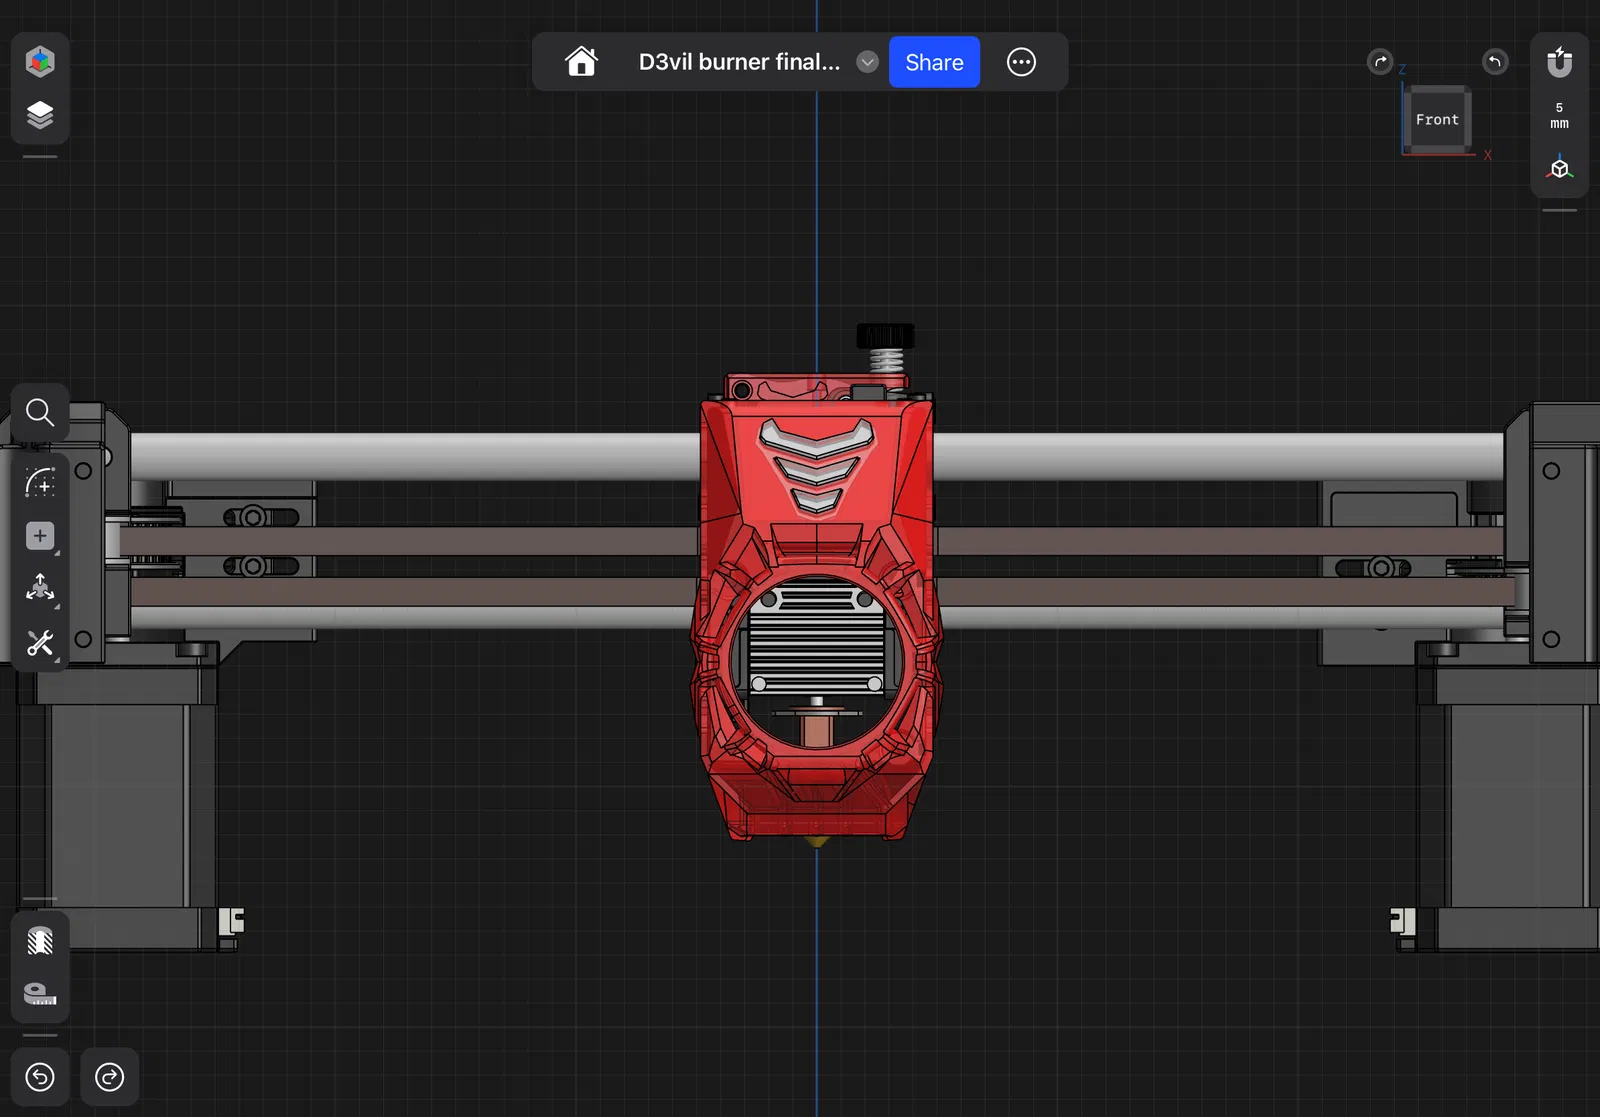Toggle the section view striped icon
Screen dimensions: 1600x1117
click(x=40, y=940)
